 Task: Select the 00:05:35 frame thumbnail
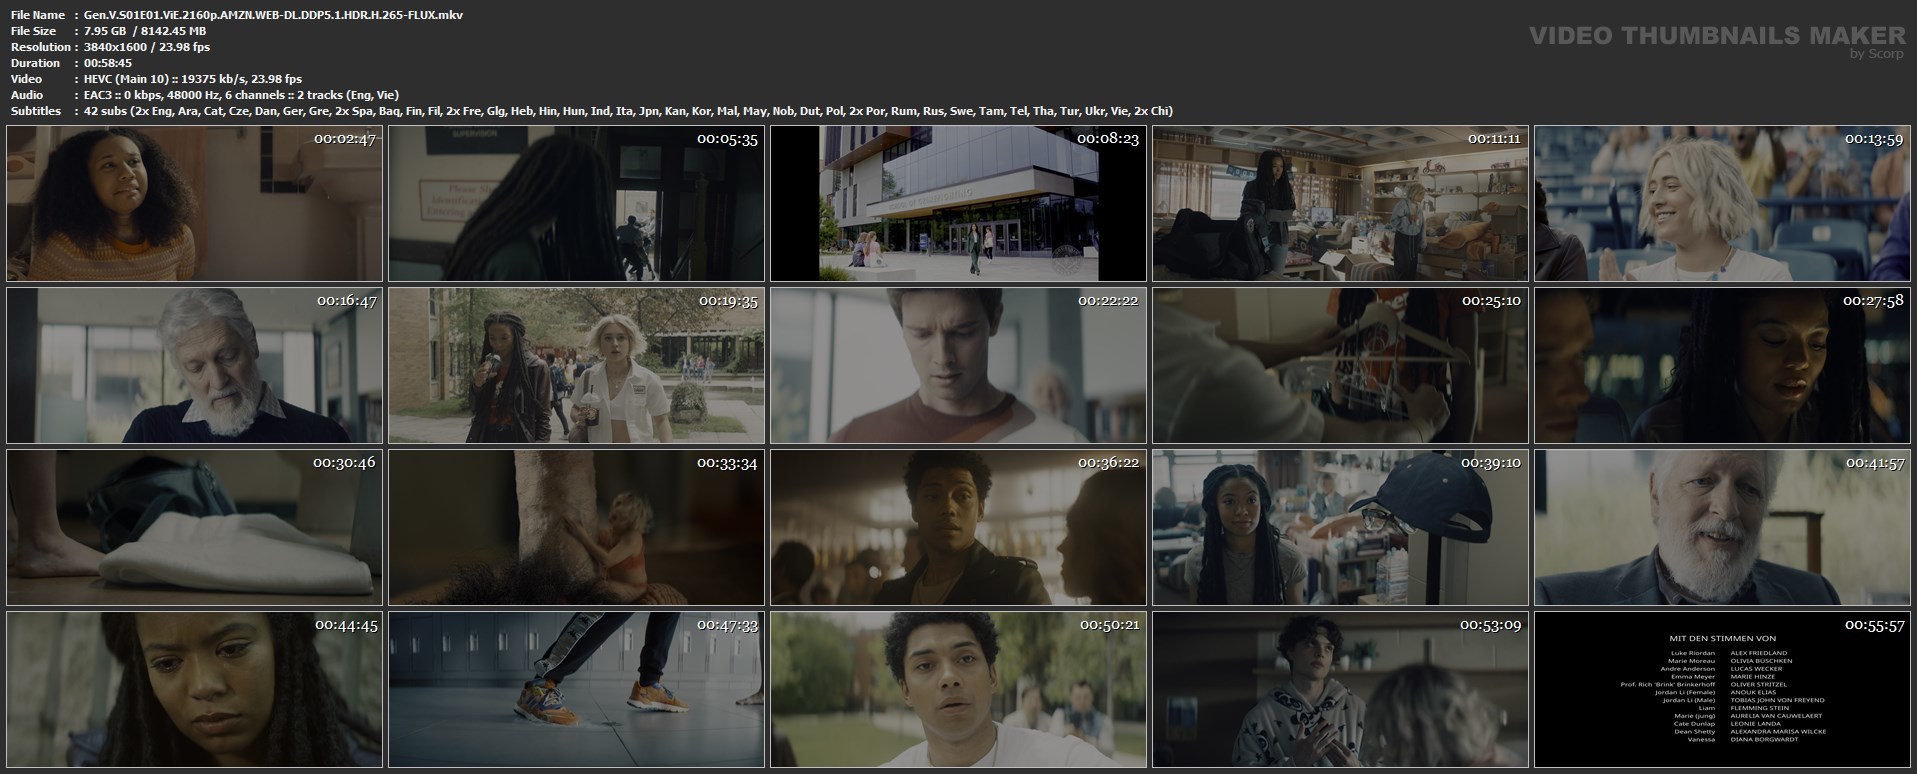[576, 203]
